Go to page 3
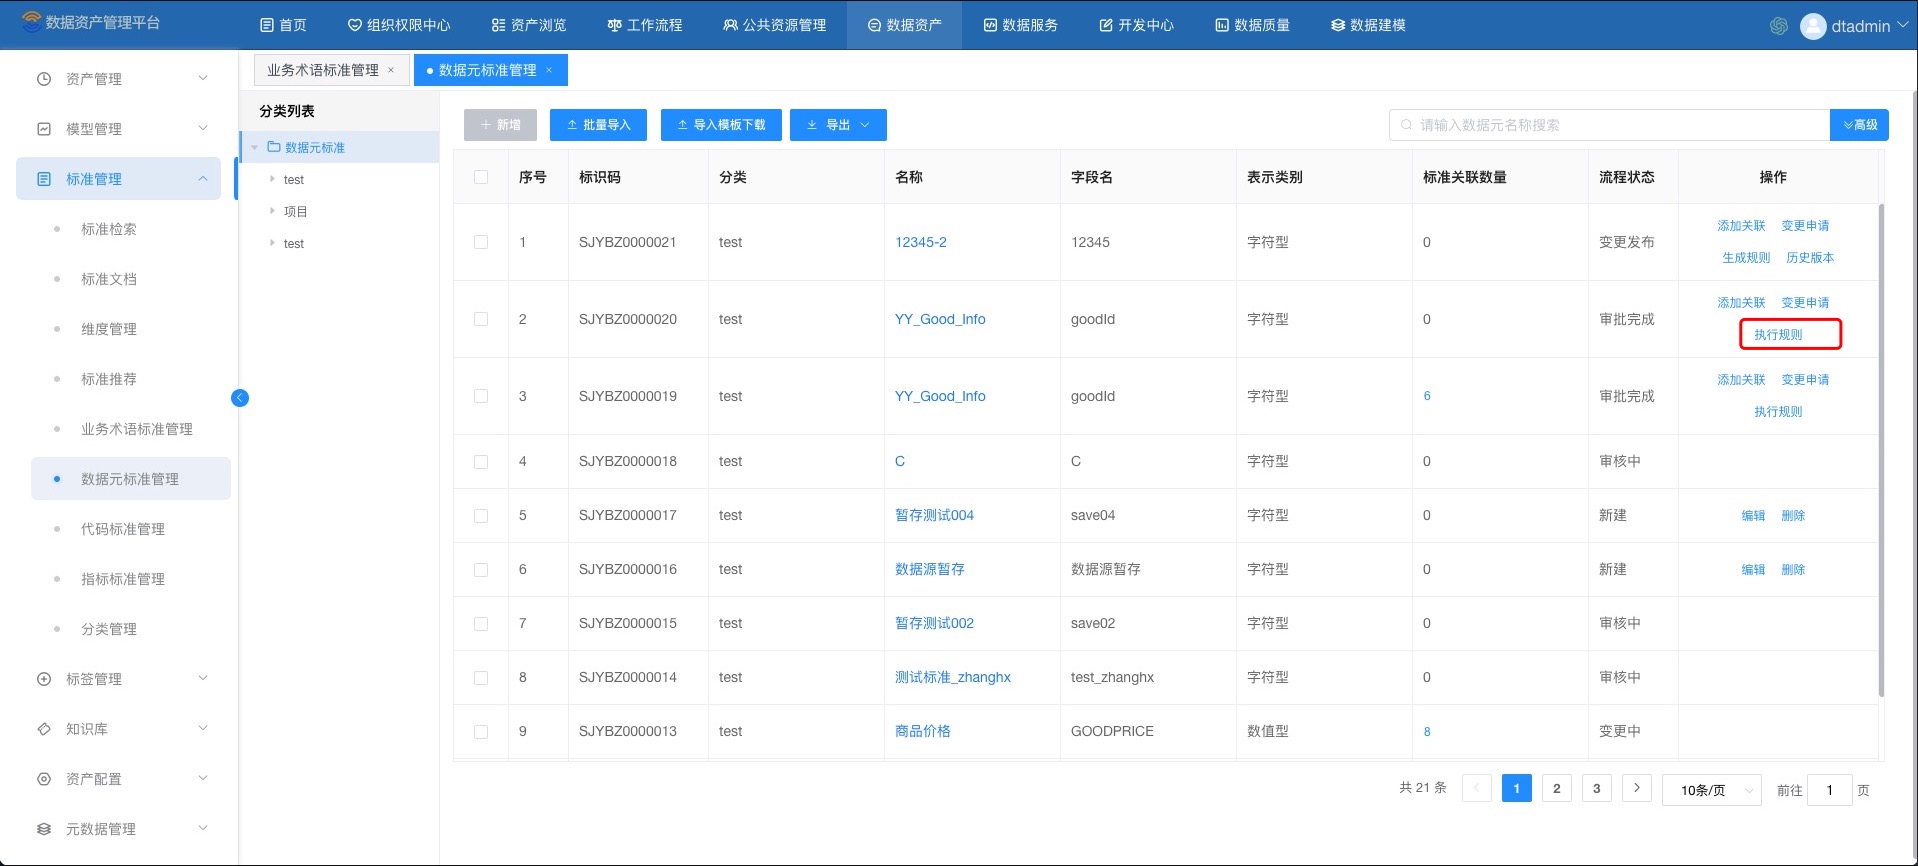The width and height of the screenshot is (1918, 866). tap(1597, 789)
